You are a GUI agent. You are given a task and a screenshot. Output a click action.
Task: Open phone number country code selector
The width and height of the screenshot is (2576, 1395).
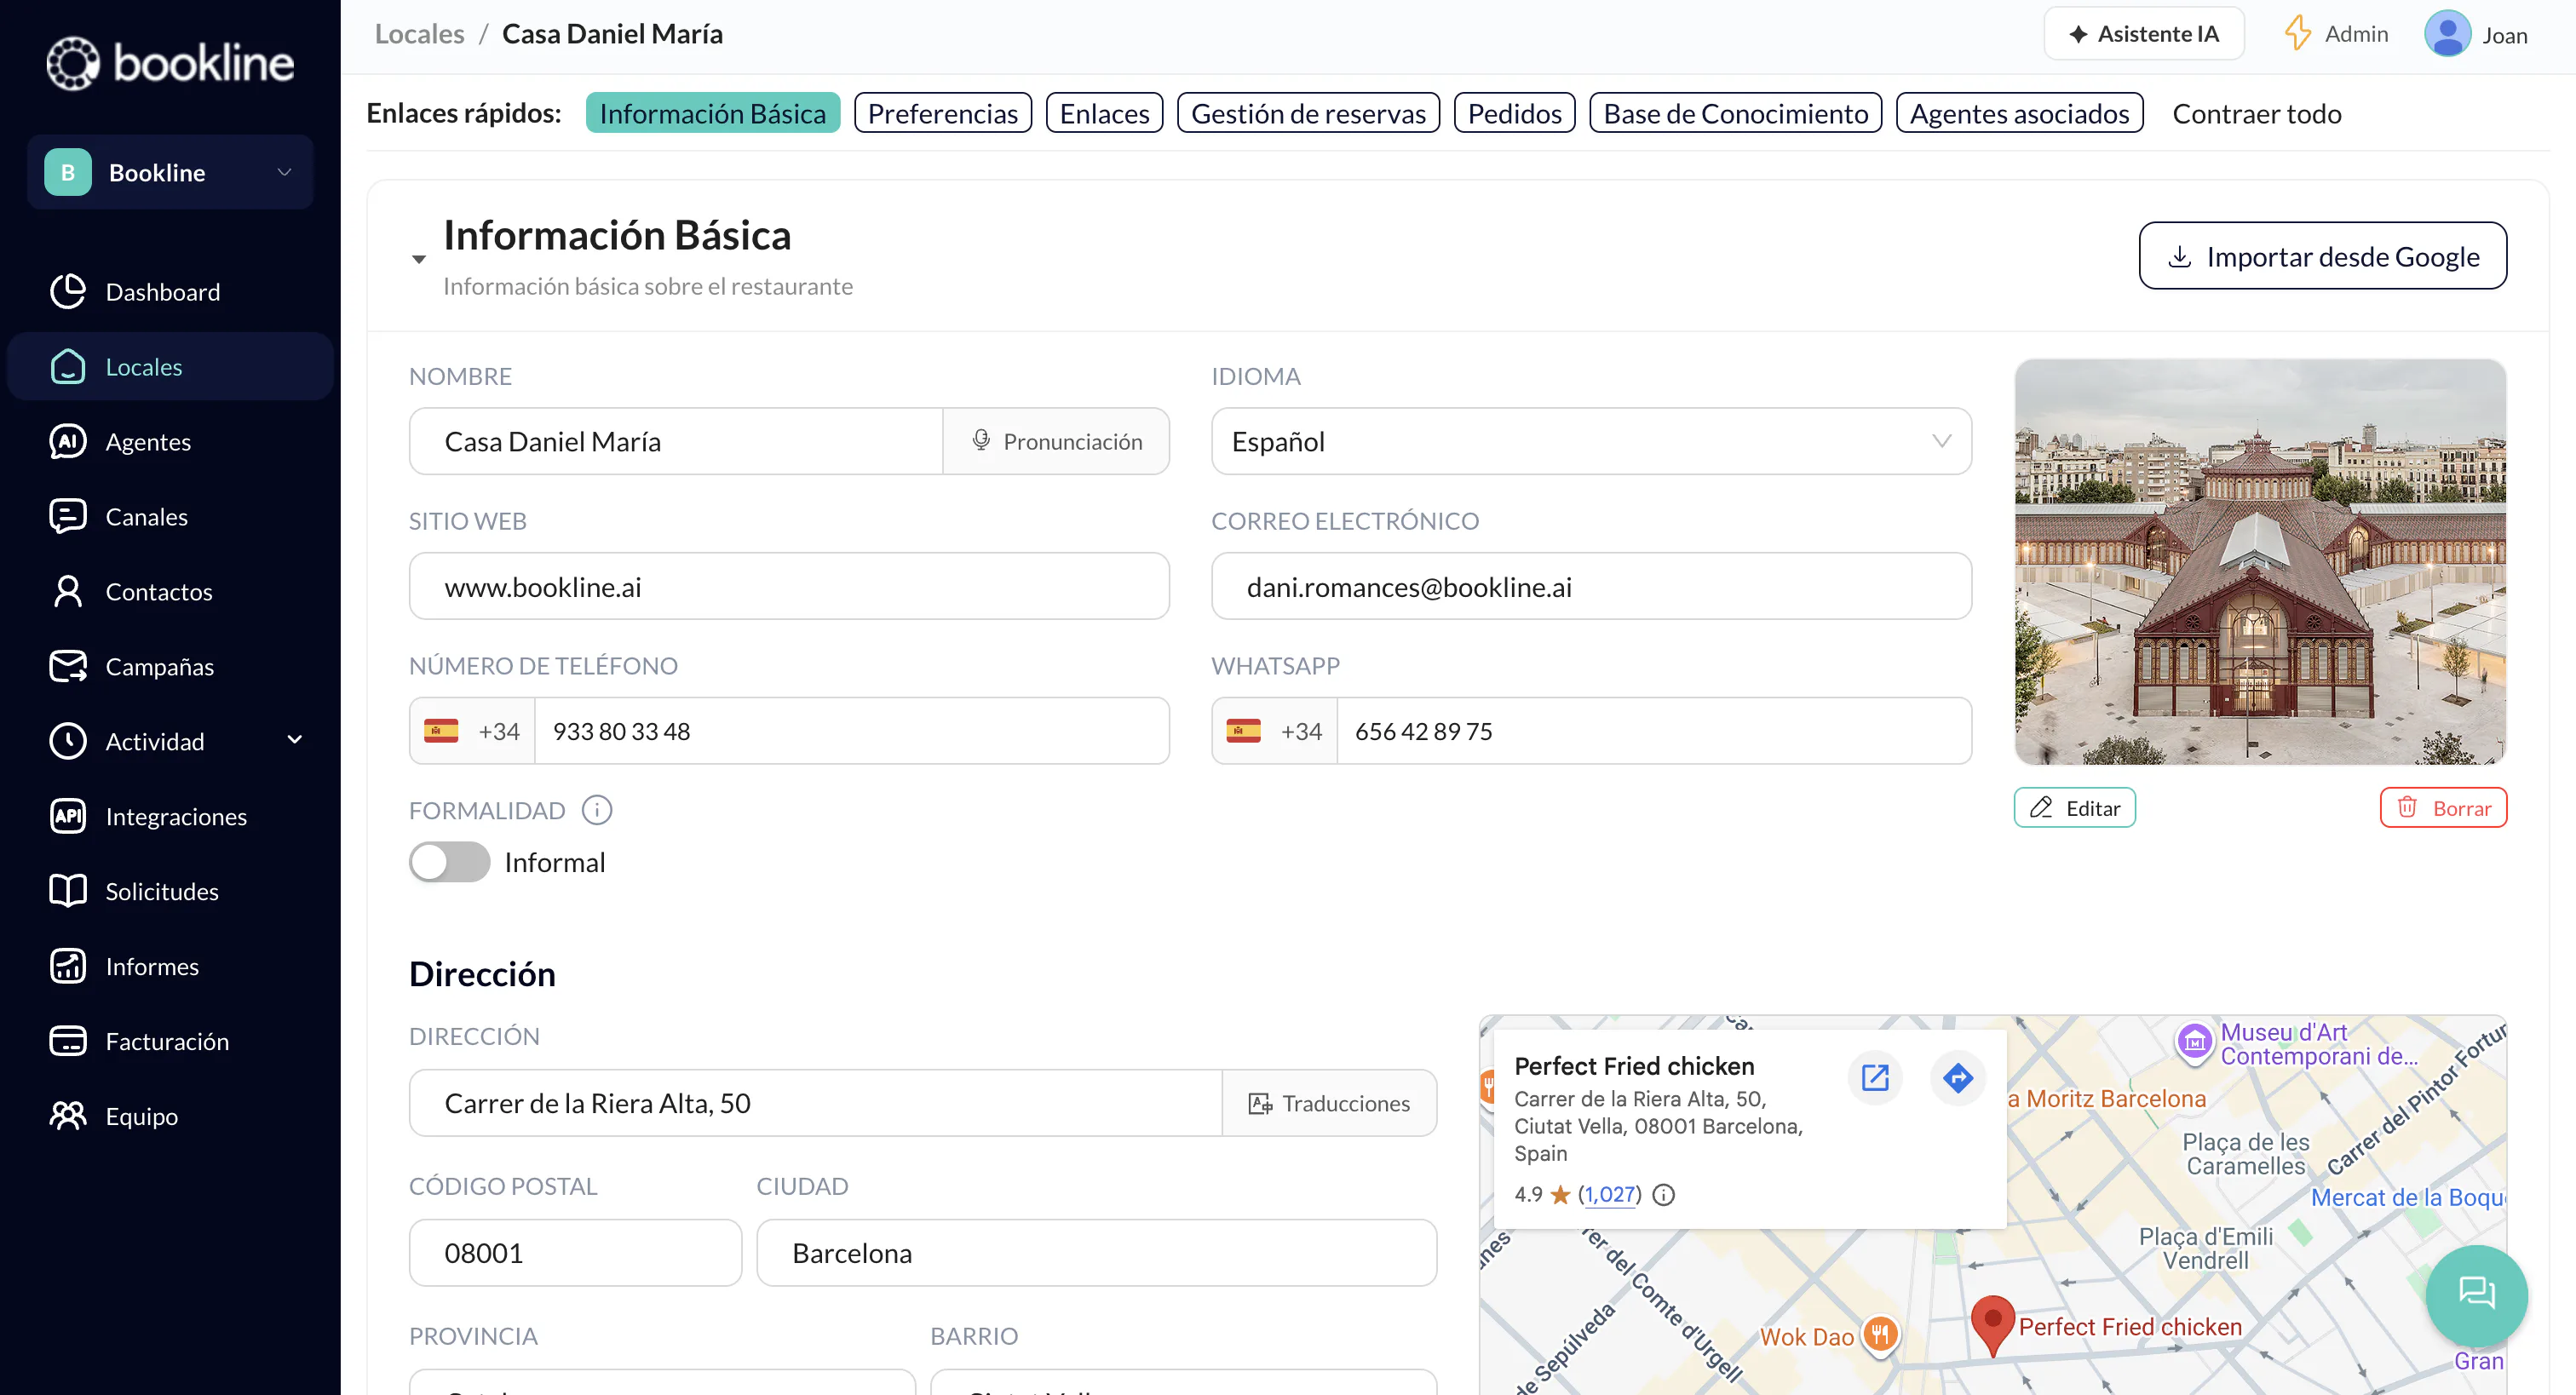tap(472, 731)
